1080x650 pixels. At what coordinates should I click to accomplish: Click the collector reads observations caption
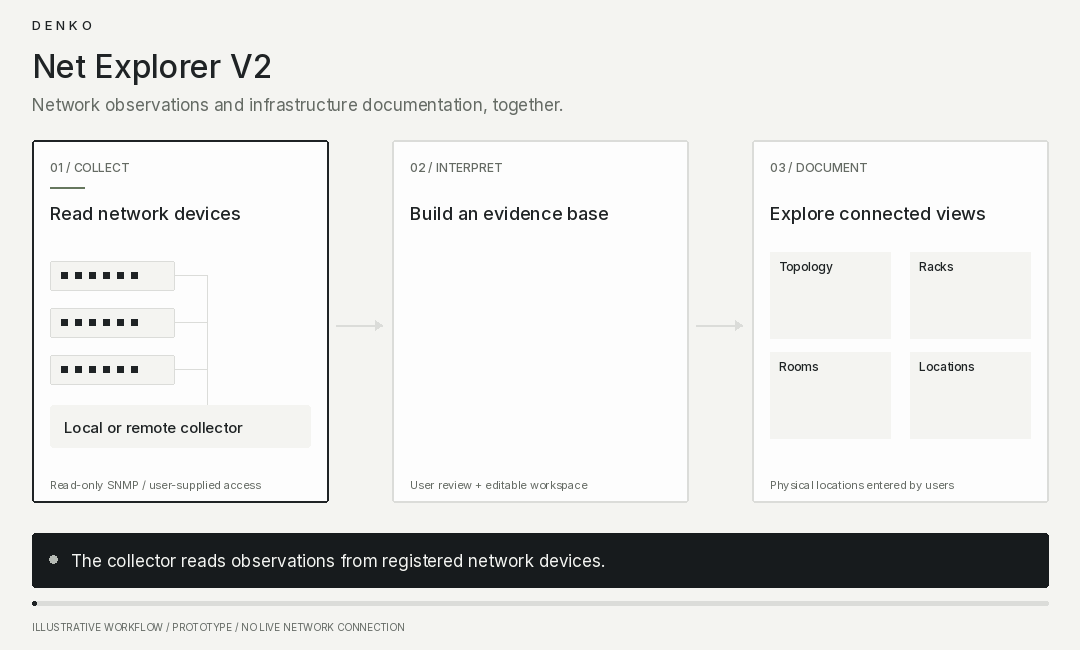(x=338, y=561)
